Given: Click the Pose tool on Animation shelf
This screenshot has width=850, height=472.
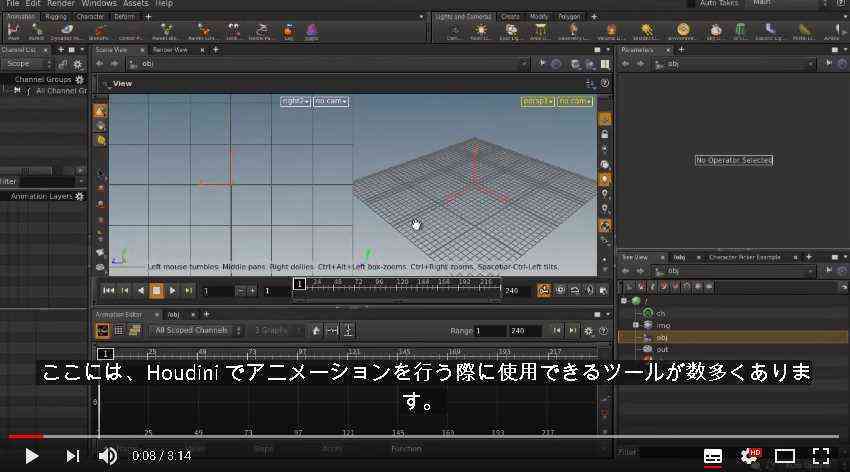Looking at the screenshot, I should point(13,31).
